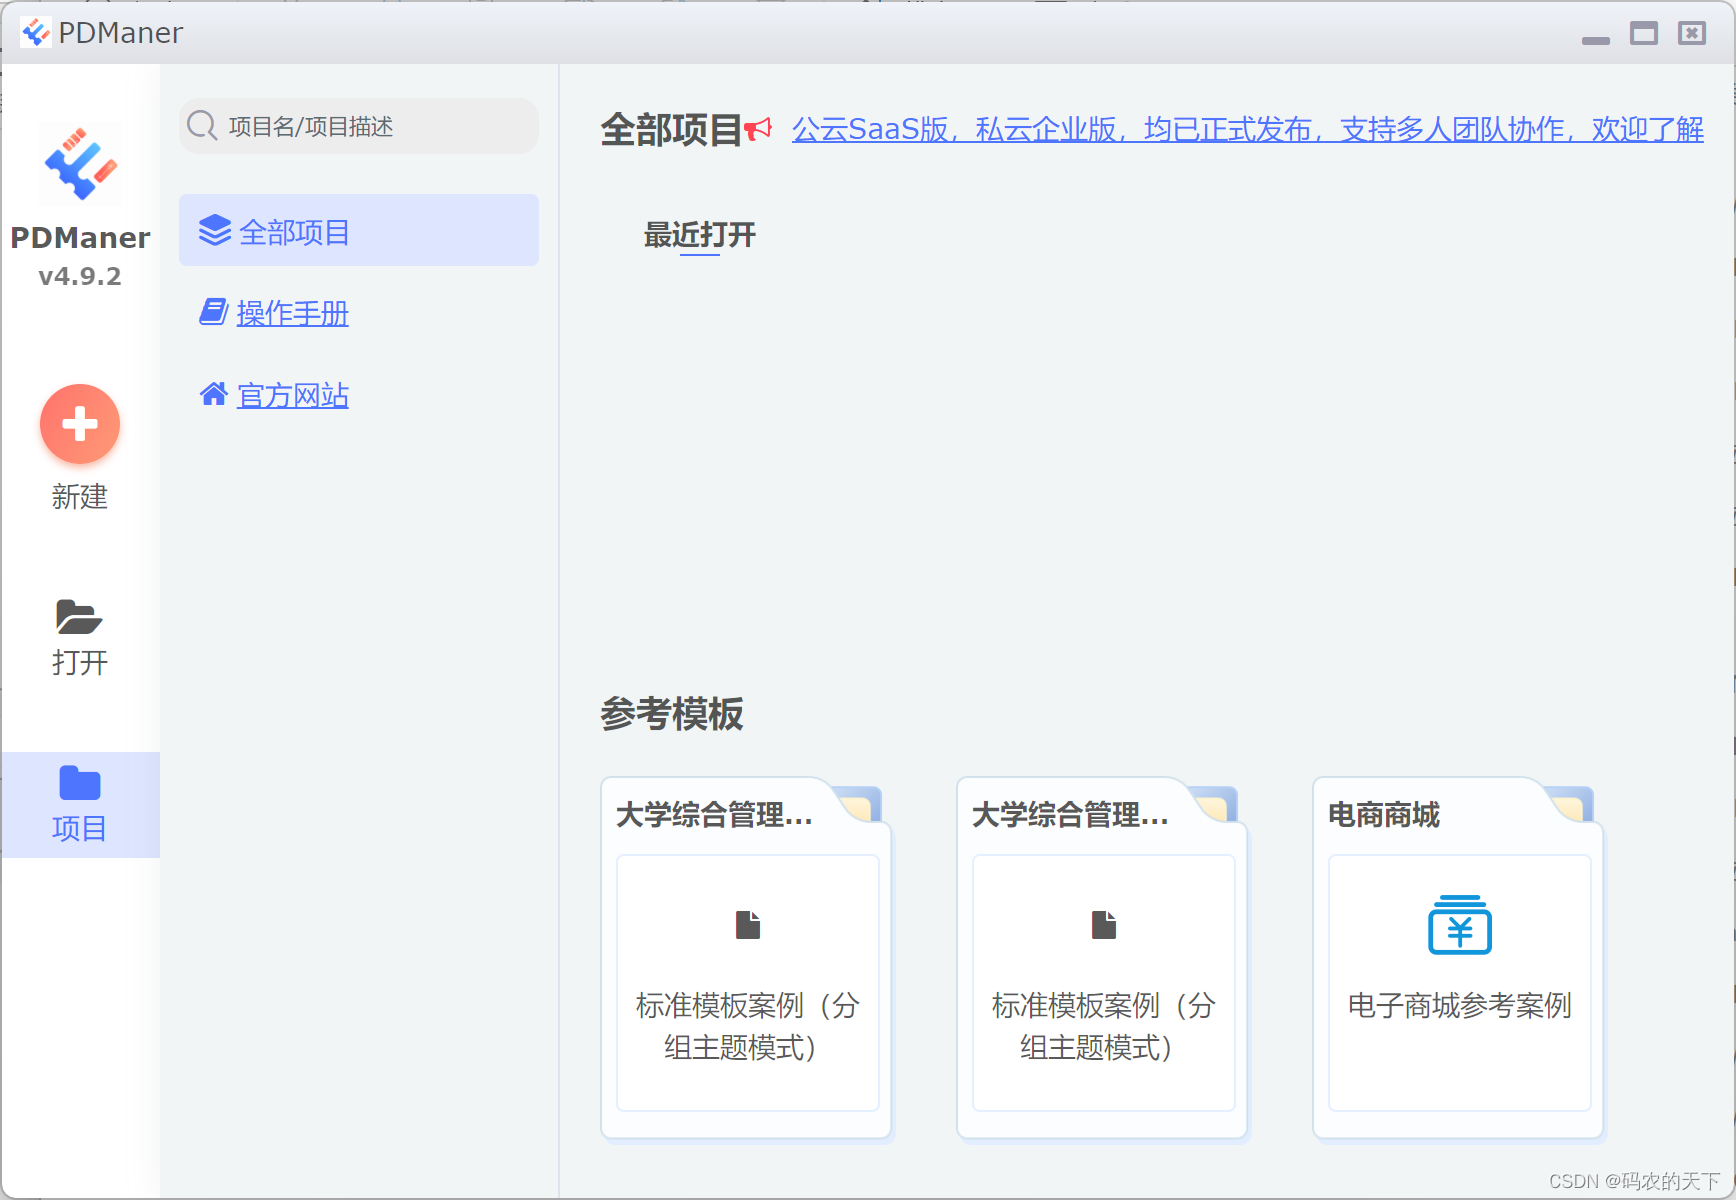Click the layers icon beside 全部项目
This screenshot has height=1200, width=1736.
point(214,231)
